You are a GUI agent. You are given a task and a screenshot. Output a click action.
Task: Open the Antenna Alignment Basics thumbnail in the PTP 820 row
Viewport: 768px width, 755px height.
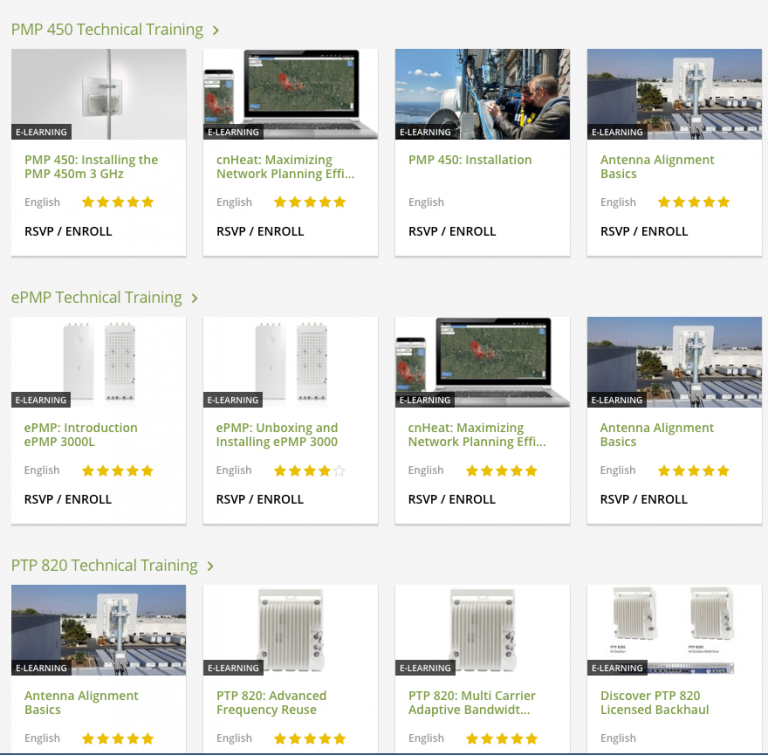[x=98, y=630]
